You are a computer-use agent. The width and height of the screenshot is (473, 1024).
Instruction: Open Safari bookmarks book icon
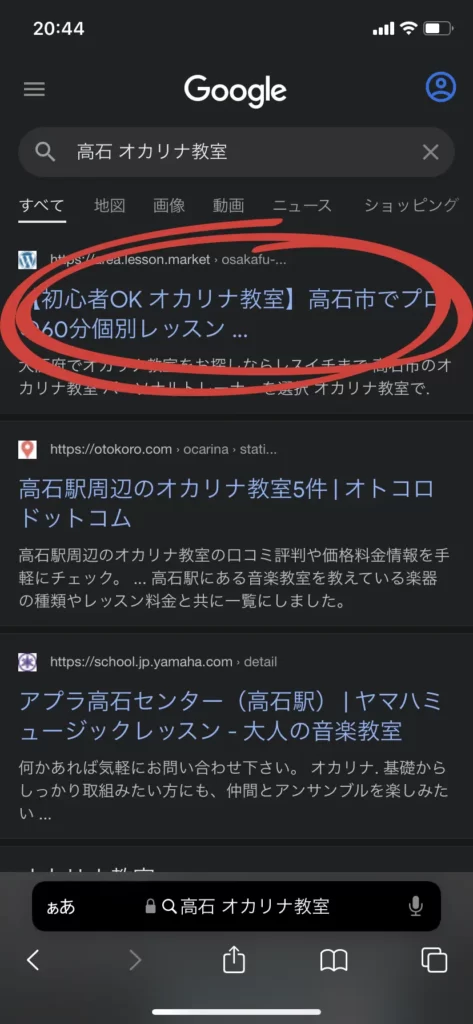tap(334, 961)
